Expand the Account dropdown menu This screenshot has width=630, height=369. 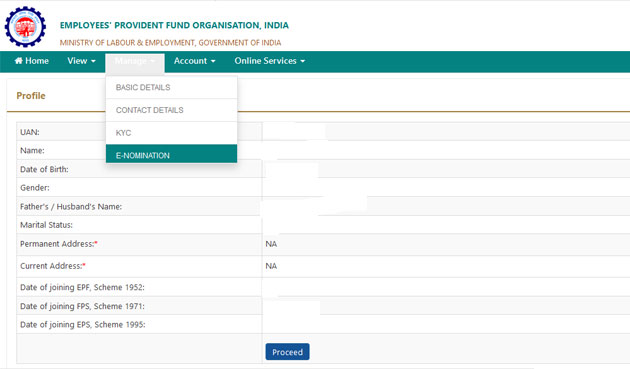(x=194, y=61)
